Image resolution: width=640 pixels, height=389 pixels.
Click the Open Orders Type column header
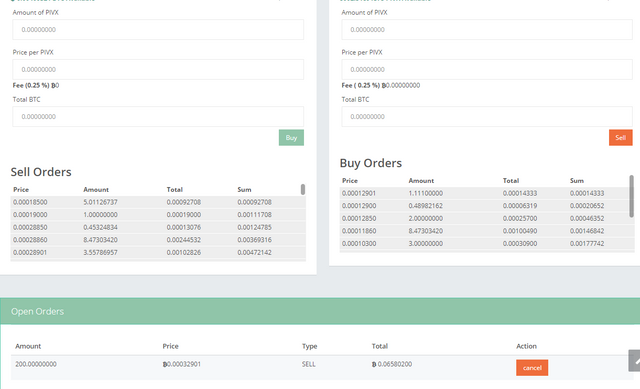[x=309, y=346]
